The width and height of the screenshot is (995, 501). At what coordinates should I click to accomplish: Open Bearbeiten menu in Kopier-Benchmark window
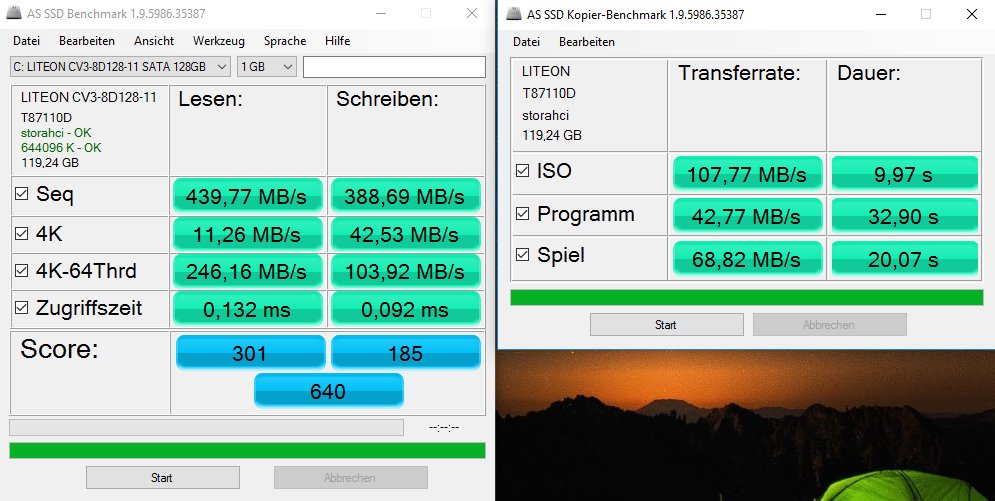coord(586,42)
